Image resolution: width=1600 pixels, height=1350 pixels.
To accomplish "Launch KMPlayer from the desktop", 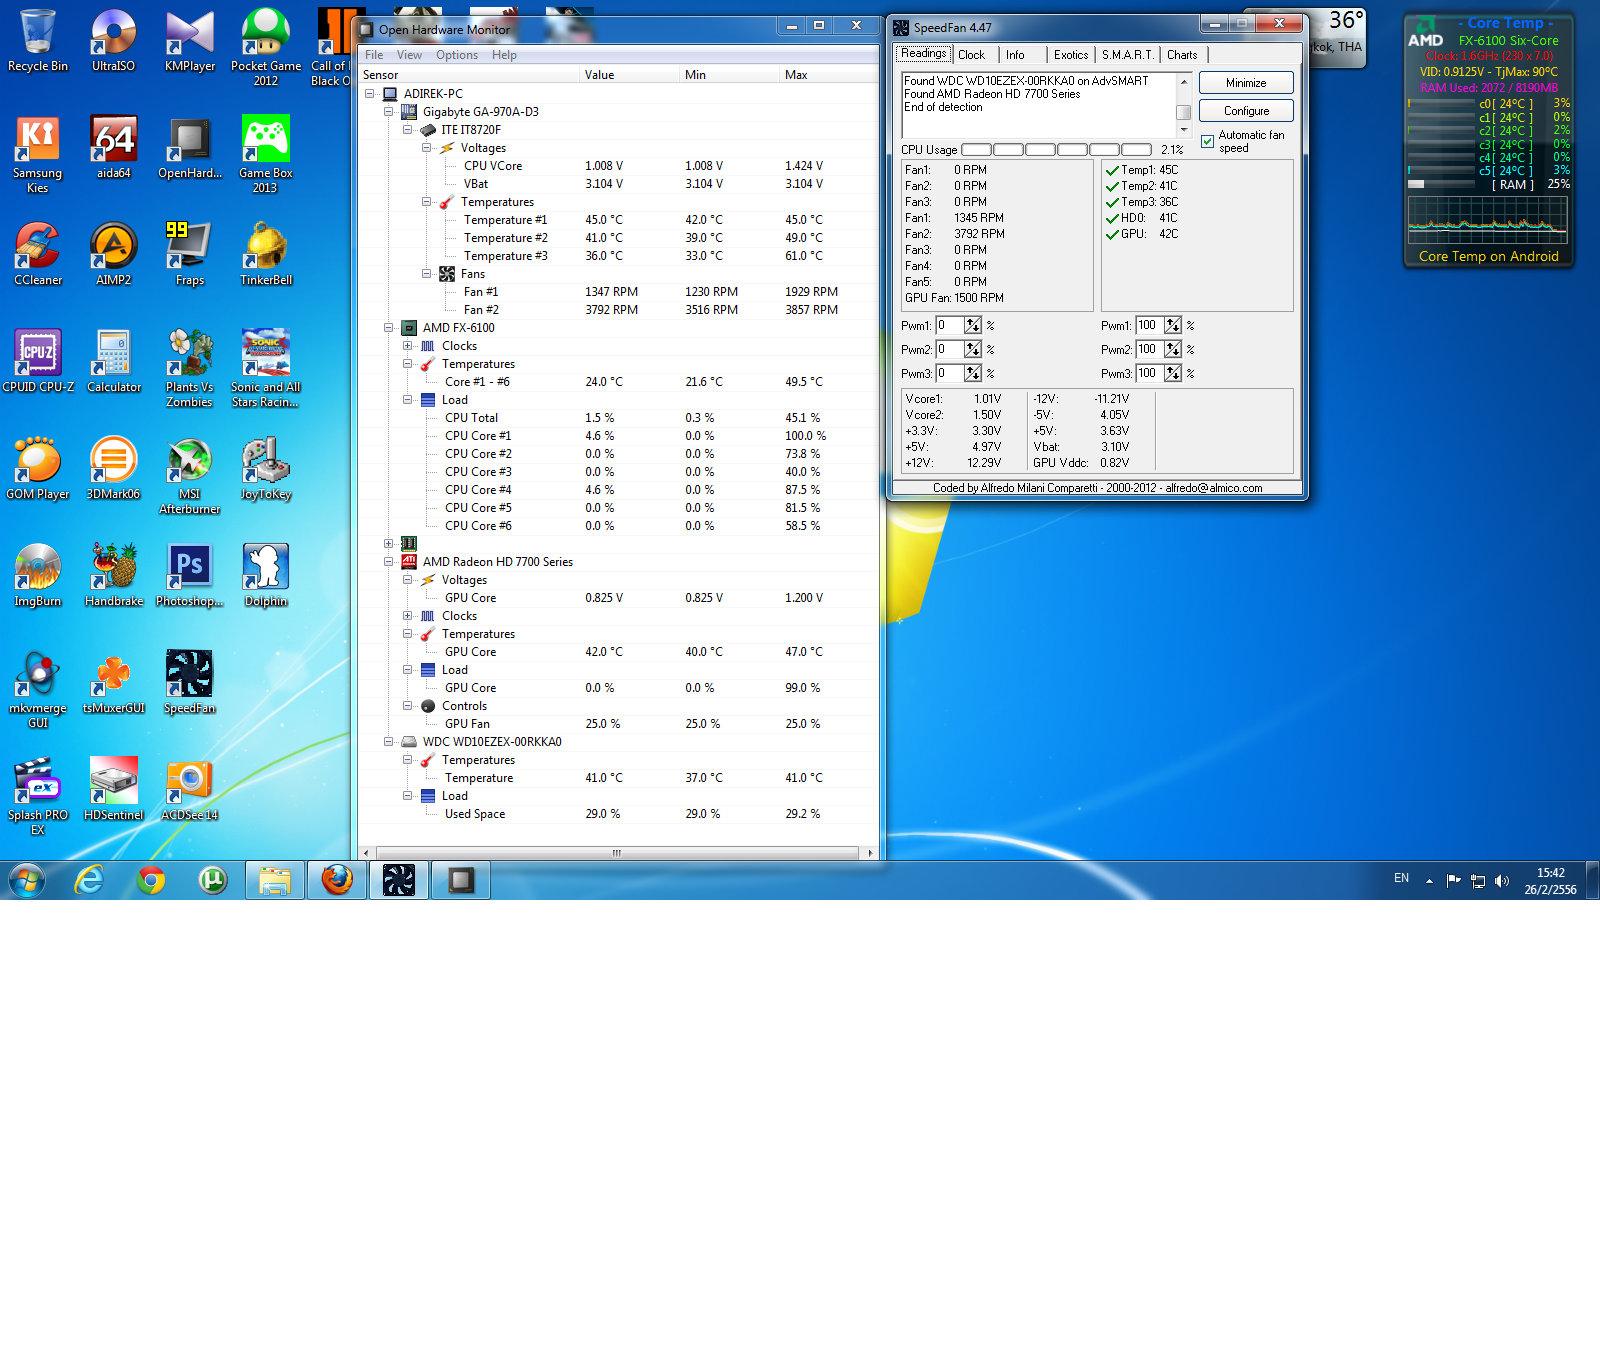I will point(190,41).
